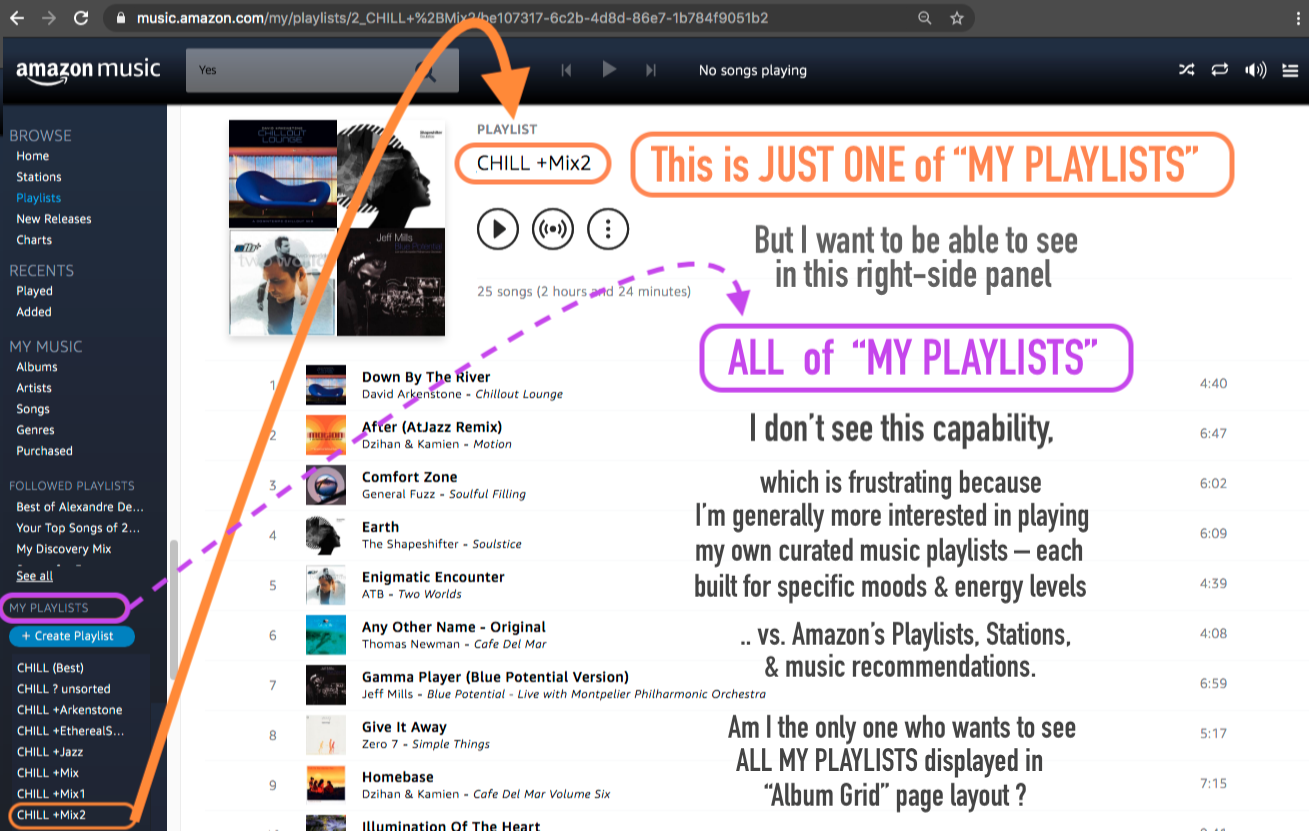Navigate back with the browser arrow
The width and height of the screenshot is (1309, 831).
coord(16,17)
